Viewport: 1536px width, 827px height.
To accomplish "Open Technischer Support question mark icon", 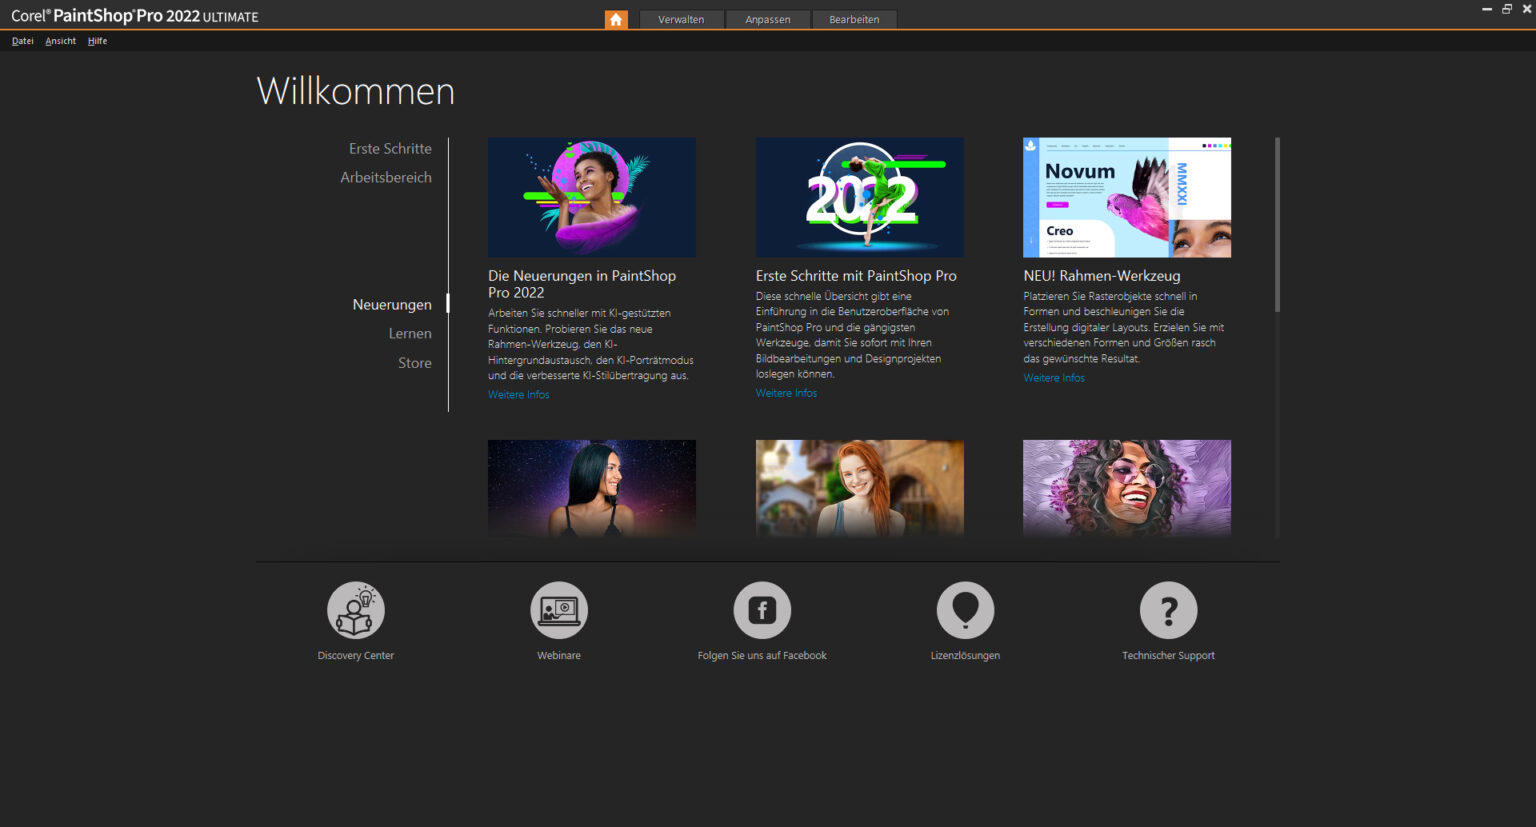I will pos(1168,610).
